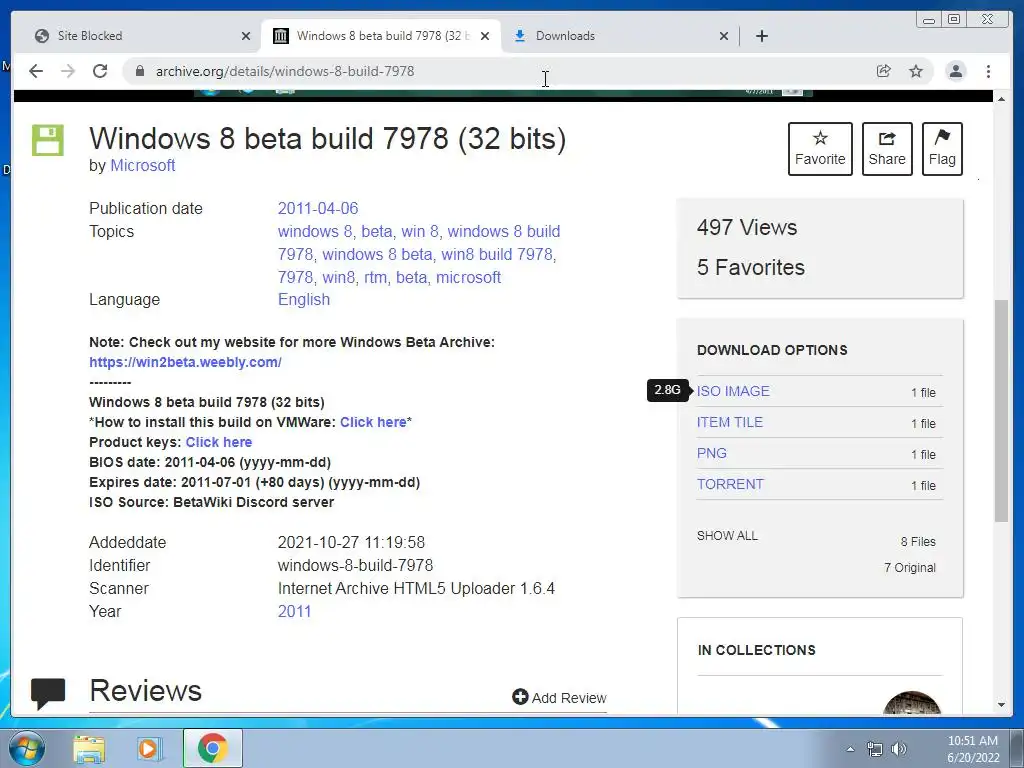The image size is (1024, 768).
Task: Open Windows Explorer from taskbar
Action: click(x=89, y=748)
